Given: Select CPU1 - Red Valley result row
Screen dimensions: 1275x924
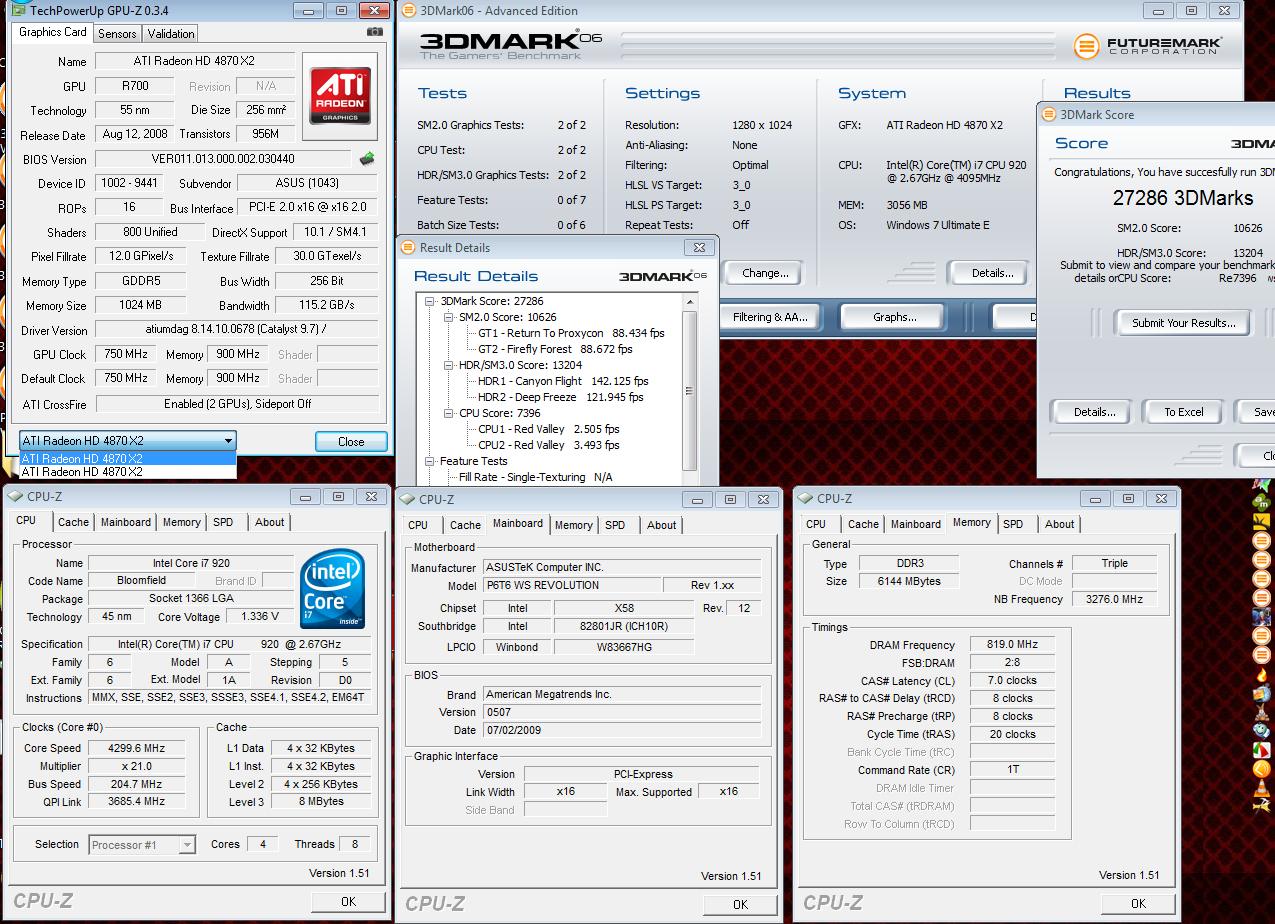Looking at the screenshot, I should pyautogui.click(x=549, y=429).
